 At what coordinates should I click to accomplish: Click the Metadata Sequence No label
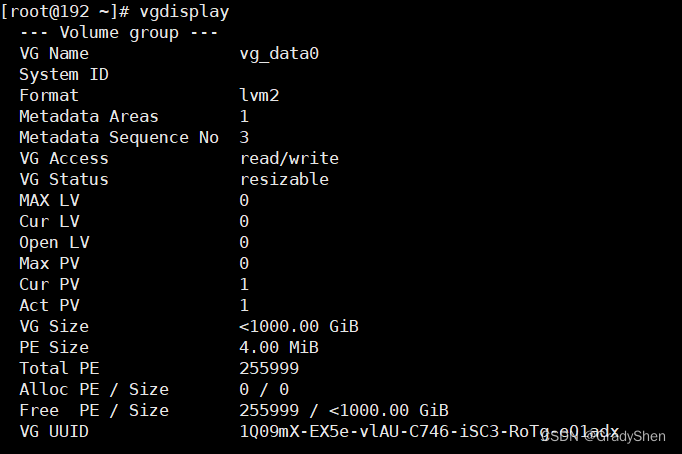click(x=118, y=137)
